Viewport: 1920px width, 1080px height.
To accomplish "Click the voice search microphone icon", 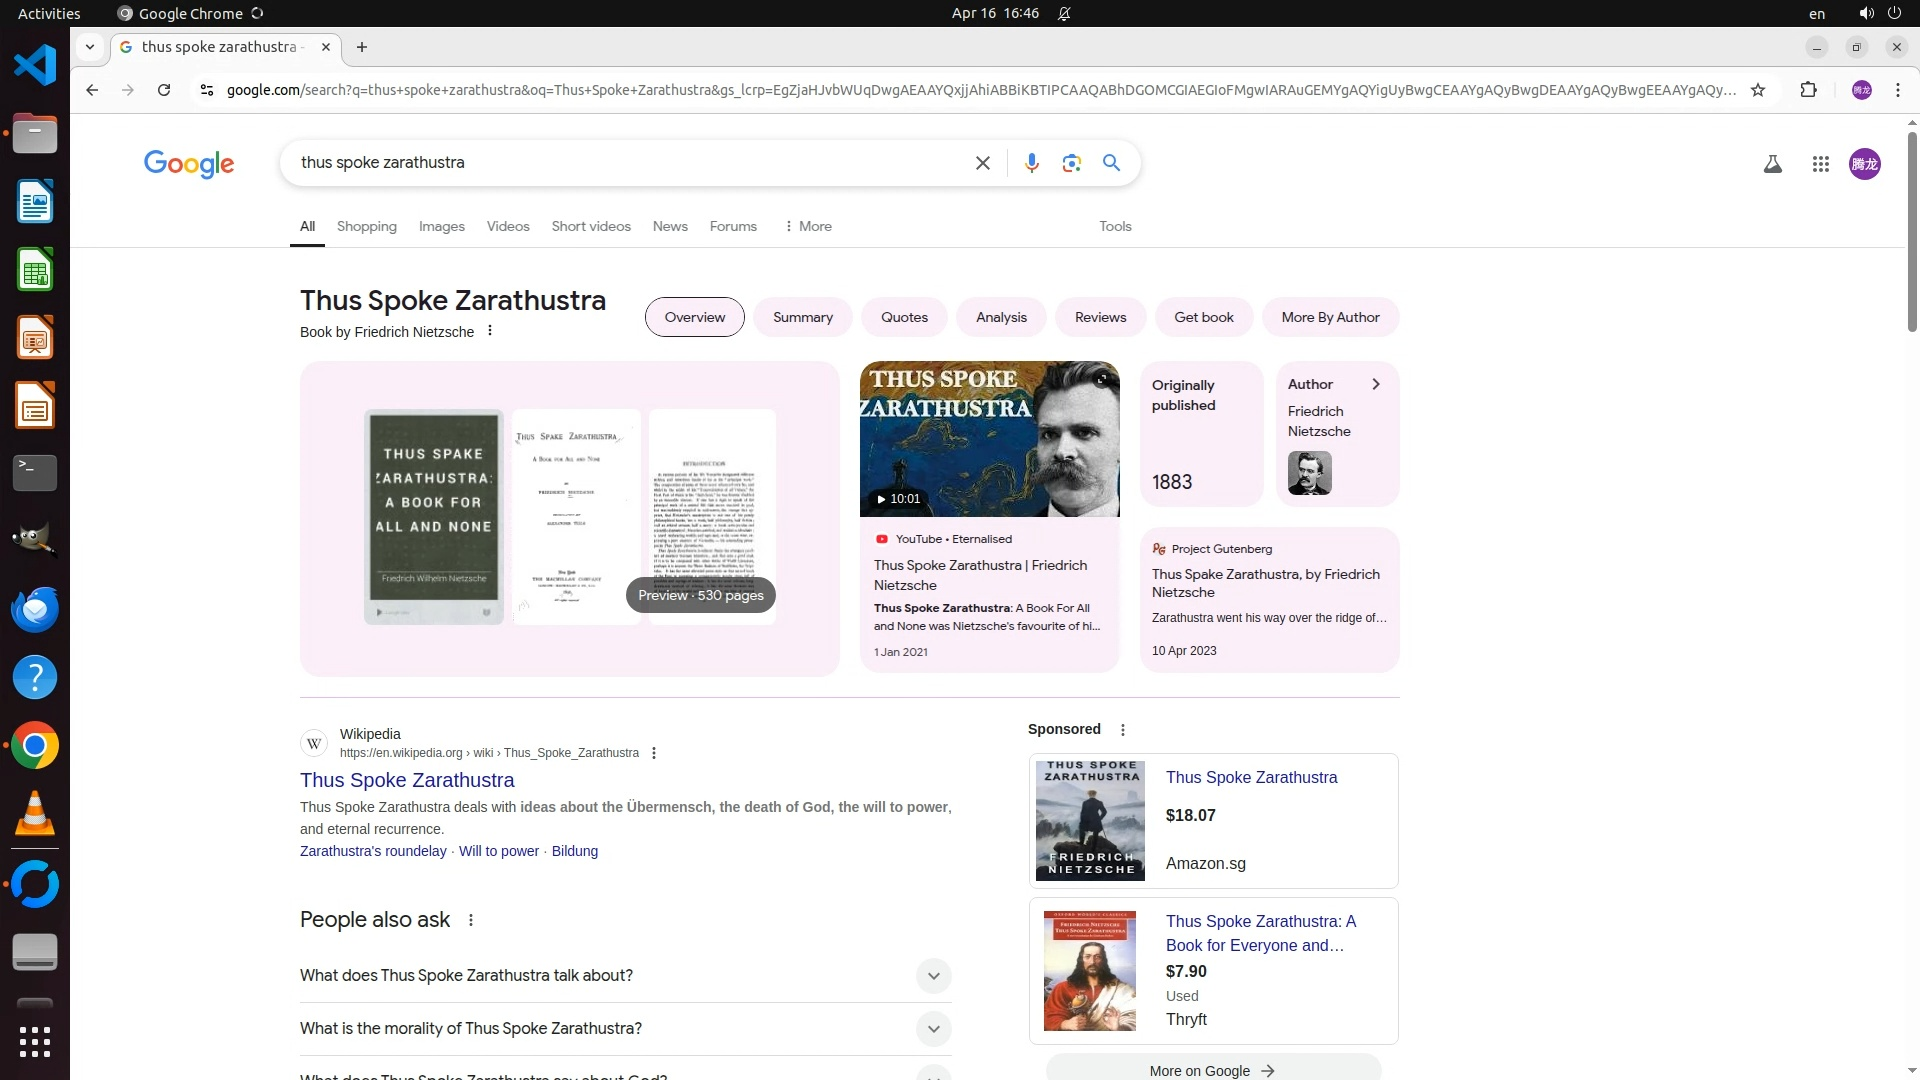I will [x=1031, y=163].
